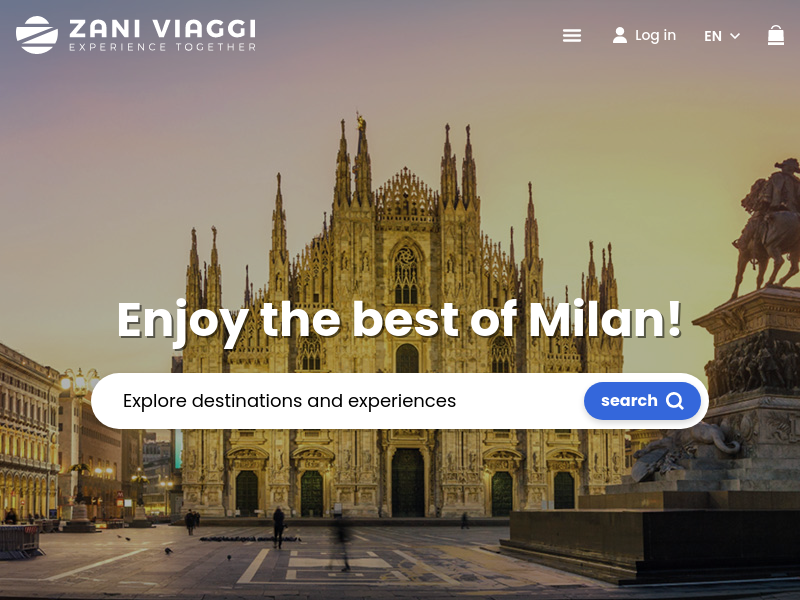Click the Zani Viaggi round globe logo
Image resolution: width=800 pixels, height=600 pixels.
click(x=37, y=35)
